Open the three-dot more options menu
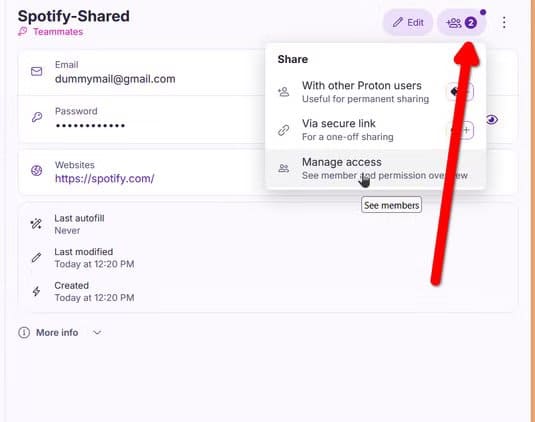535x422 pixels. [x=504, y=23]
